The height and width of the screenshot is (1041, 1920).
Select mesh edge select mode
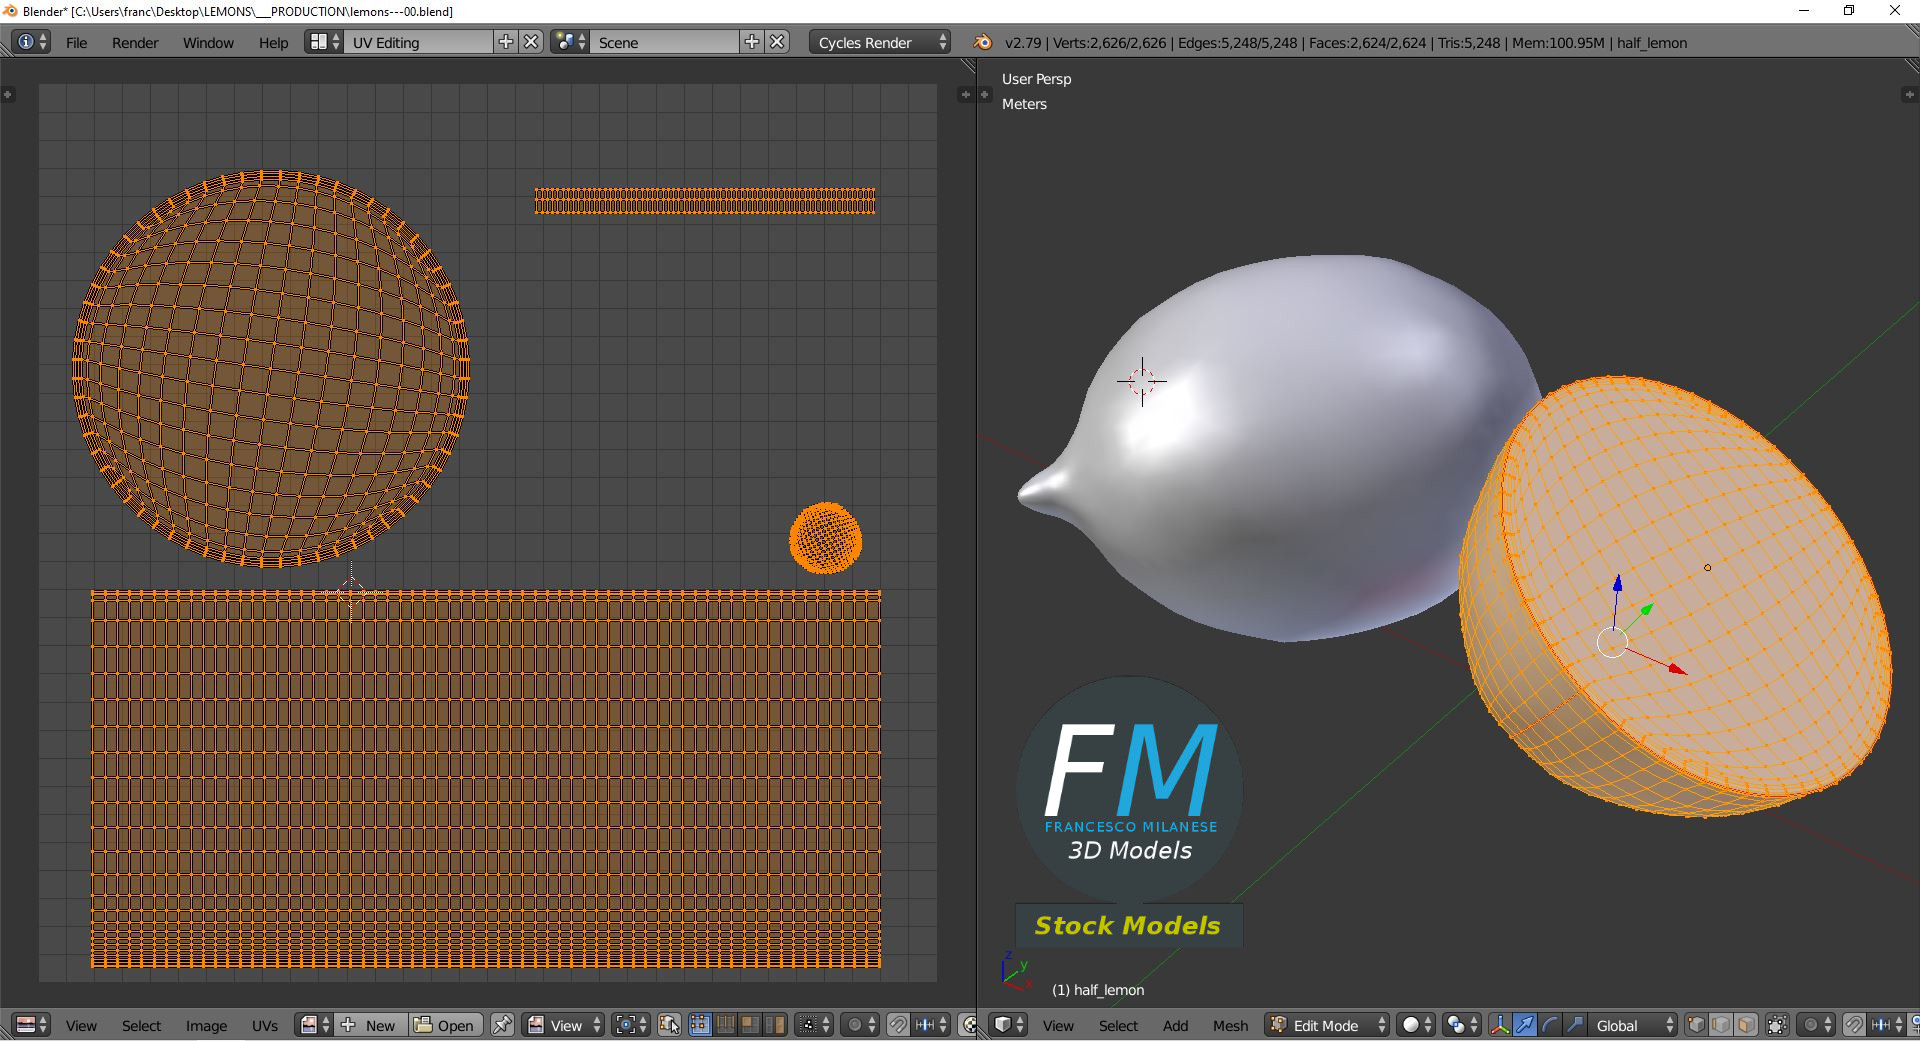coord(1721,1025)
